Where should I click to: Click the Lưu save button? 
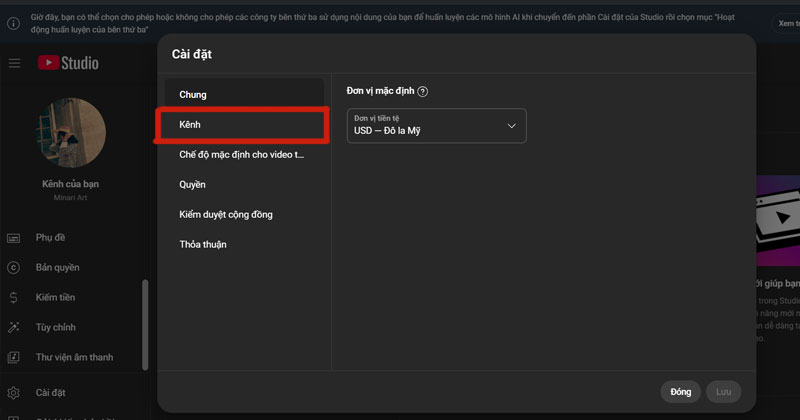point(723,392)
